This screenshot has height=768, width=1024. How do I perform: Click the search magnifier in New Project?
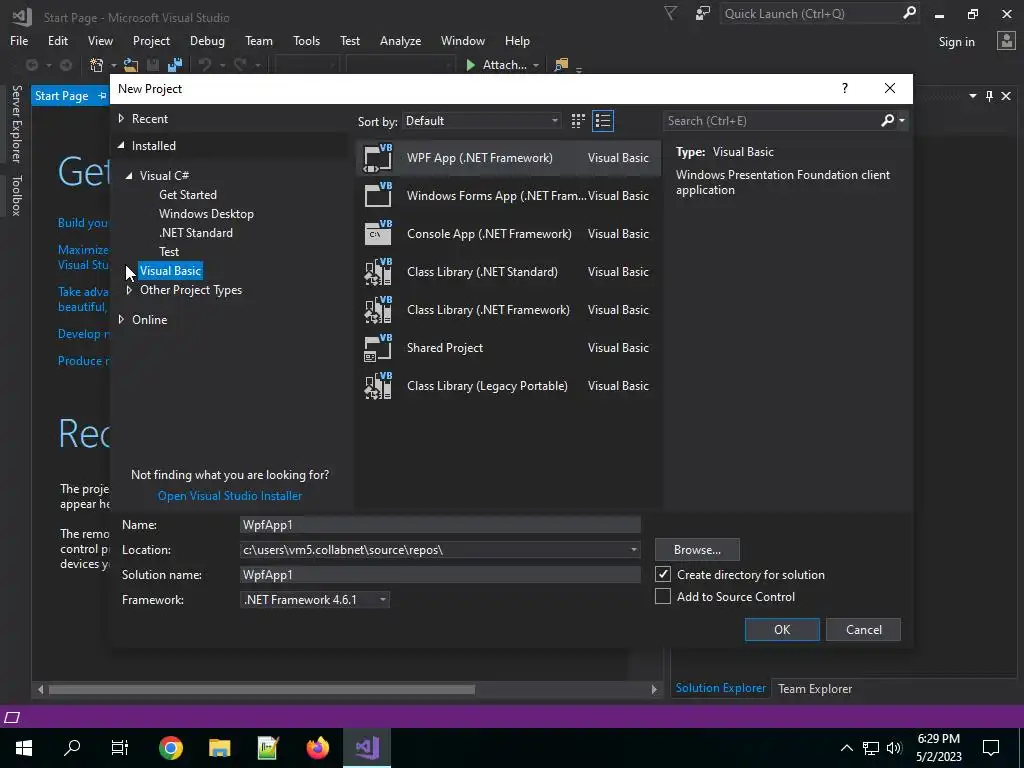click(888, 120)
